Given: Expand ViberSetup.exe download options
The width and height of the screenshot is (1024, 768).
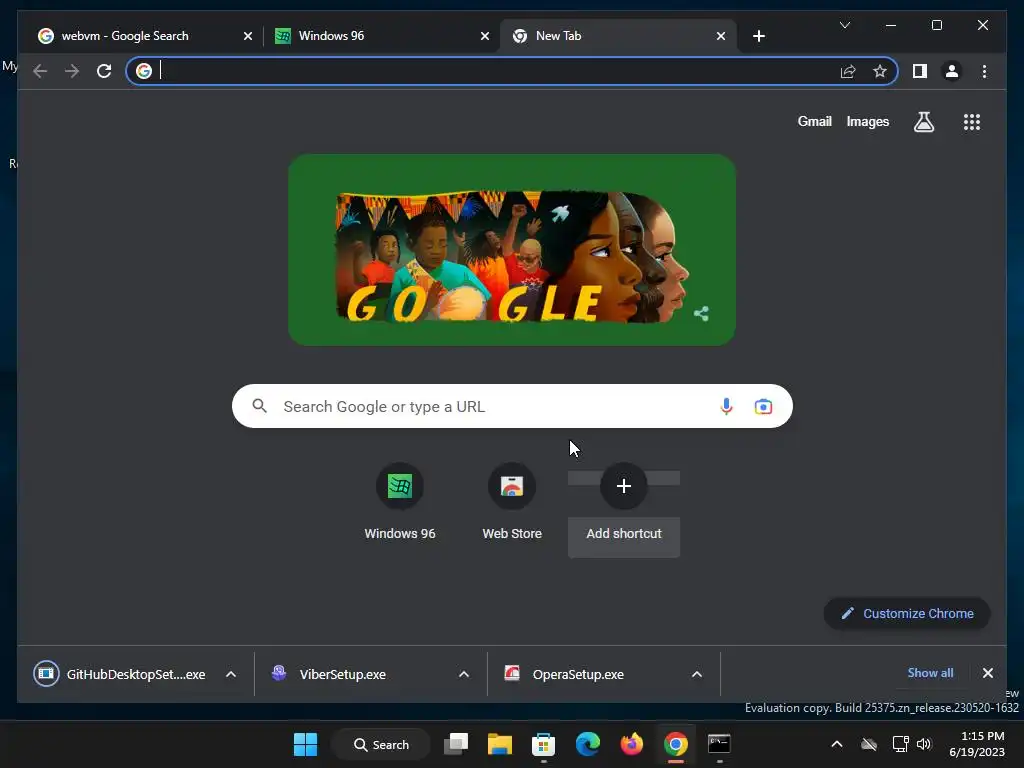Looking at the screenshot, I should click(464, 675).
